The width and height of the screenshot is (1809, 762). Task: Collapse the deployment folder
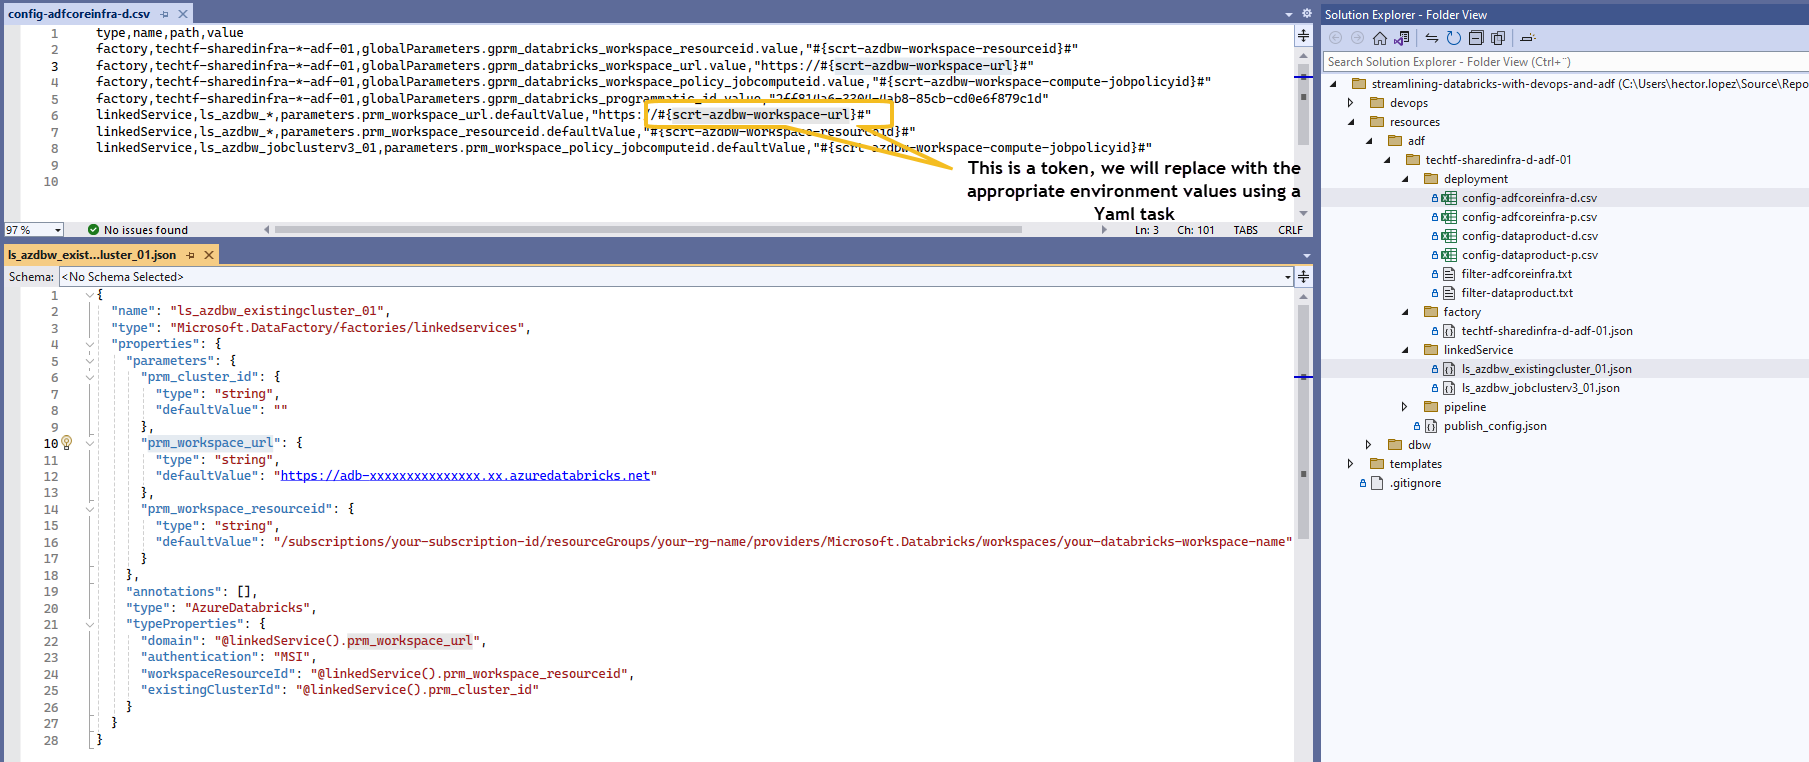tap(1405, 179)
